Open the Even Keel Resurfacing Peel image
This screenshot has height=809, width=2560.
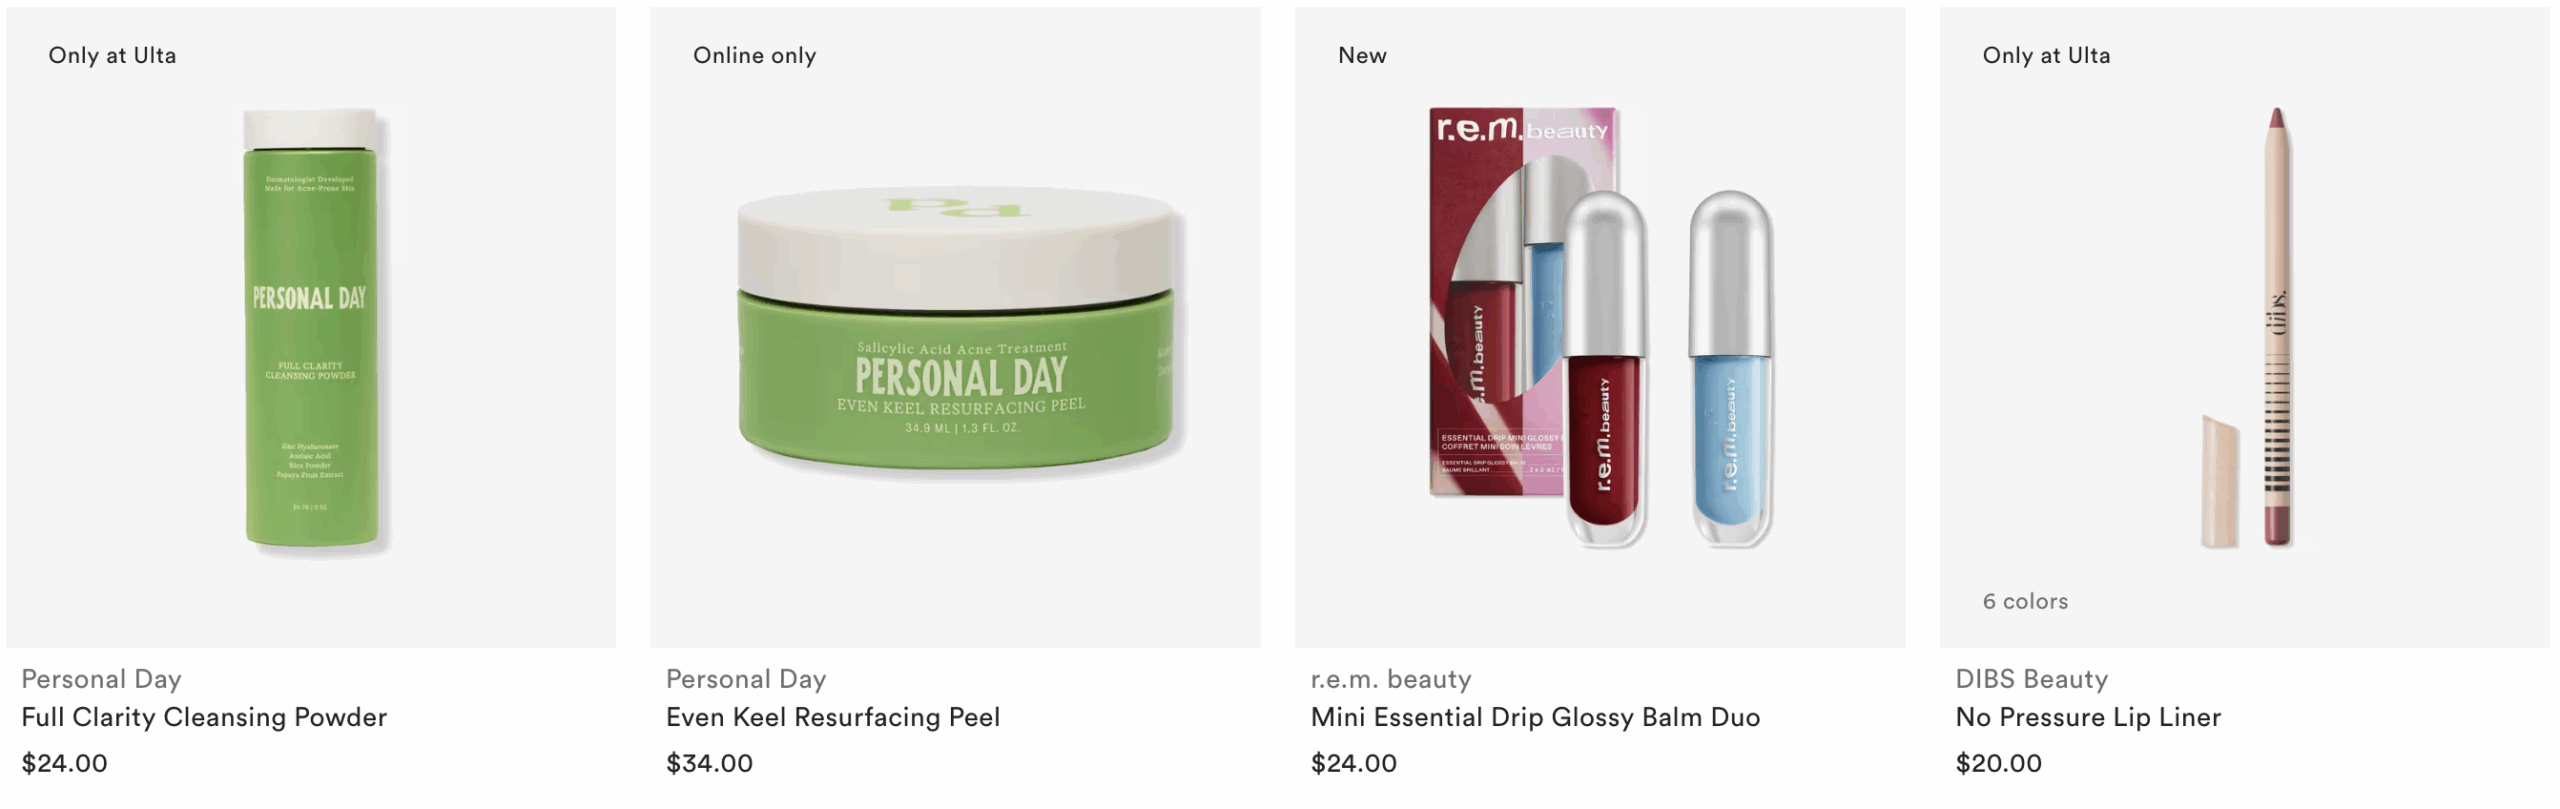click(x=955, y=327)
